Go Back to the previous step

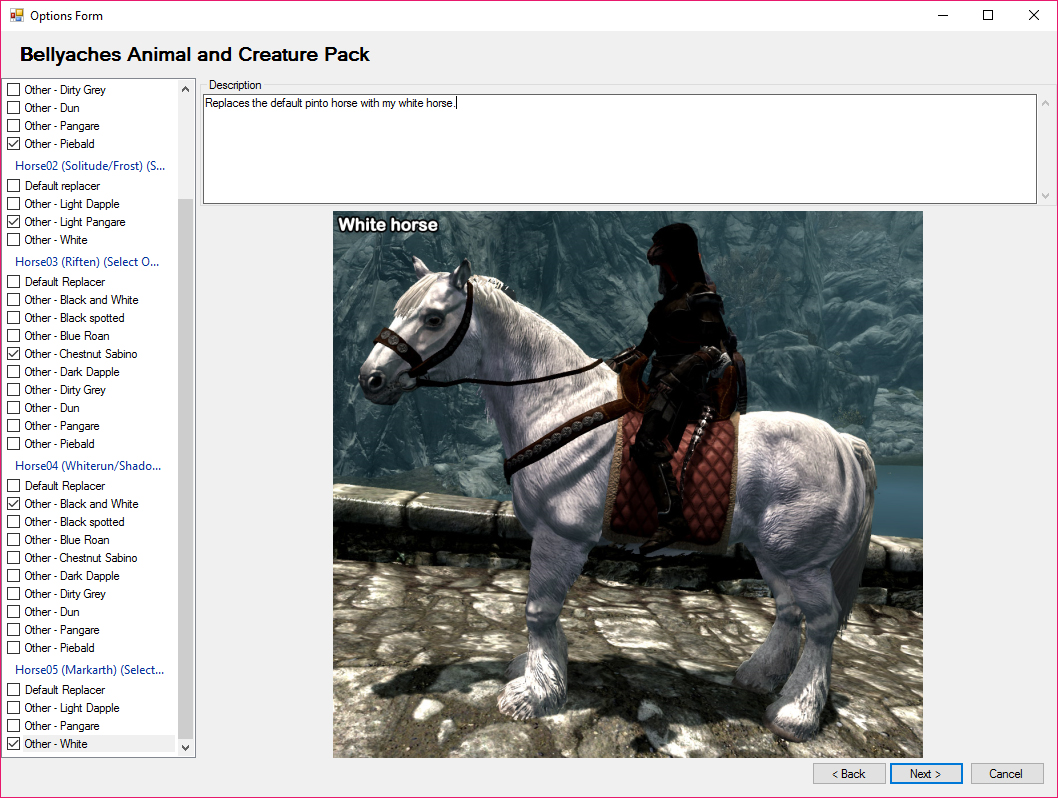849,774
